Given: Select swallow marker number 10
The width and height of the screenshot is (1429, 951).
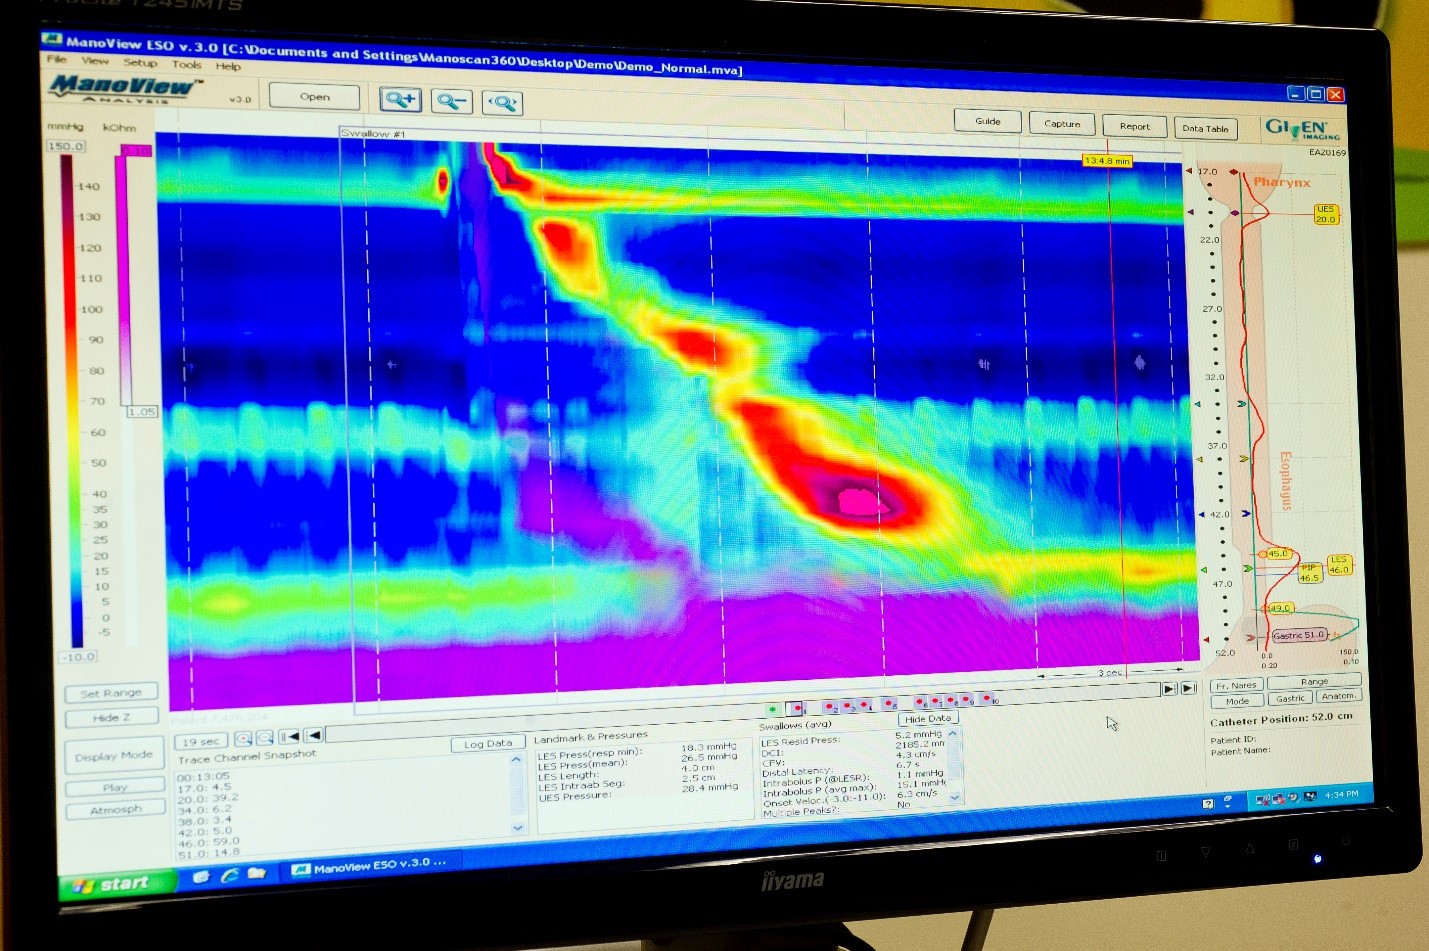Looking at the screenshot, I should point(989,699).
